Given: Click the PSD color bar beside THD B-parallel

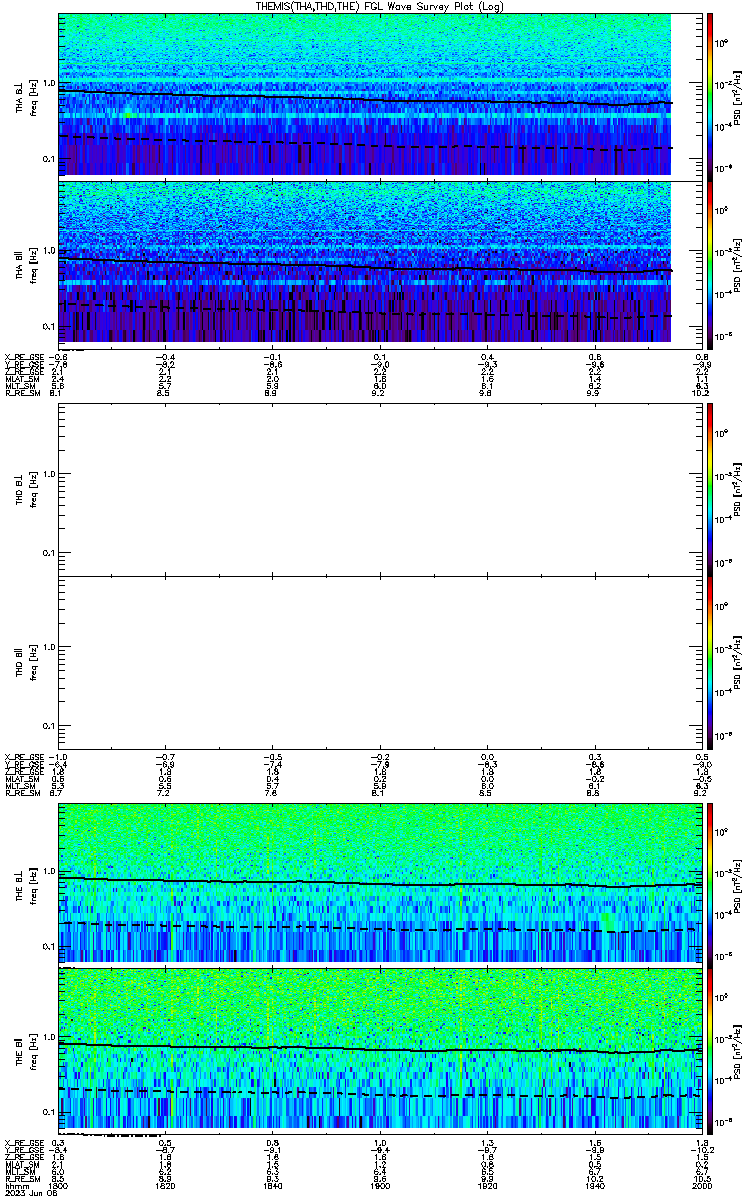Looking at the screenshot, I should tap(710, 662).
